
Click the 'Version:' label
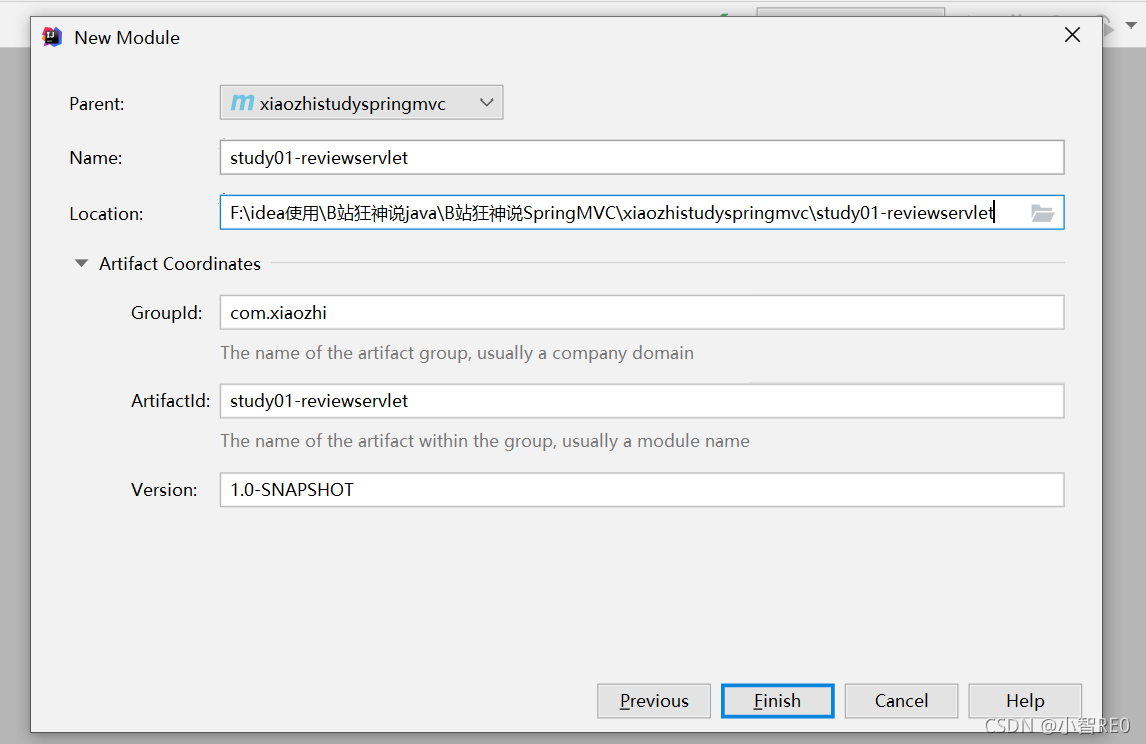164,490
